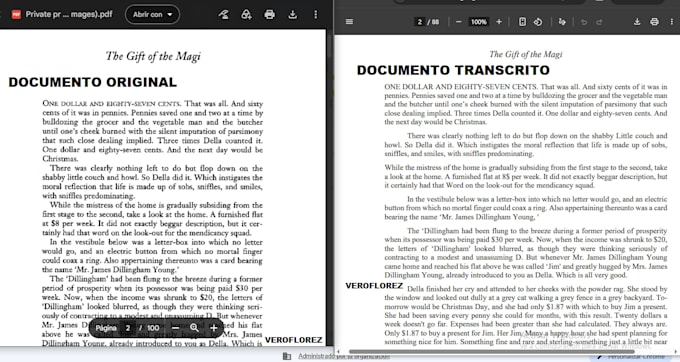Print the PDF from left viewer toolbar
Image resolution: width=680 pixels, height=362 pixels.
[269, 14]
